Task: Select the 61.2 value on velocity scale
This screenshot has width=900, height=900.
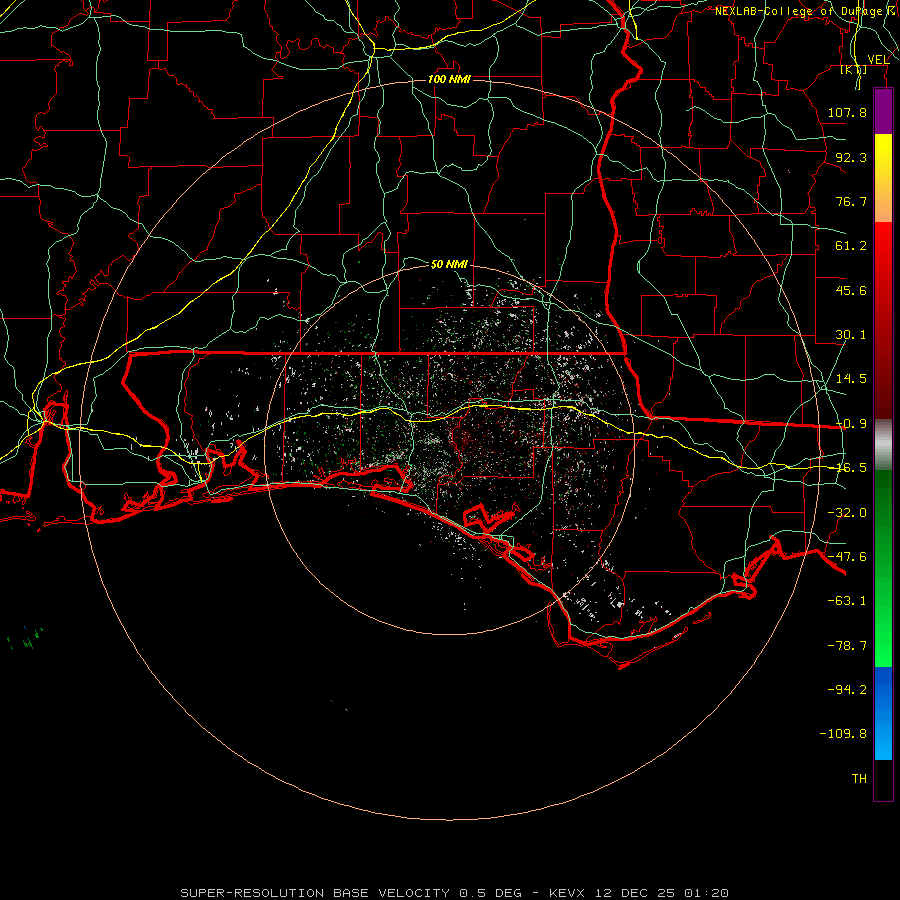Action: tap(851, 246)
